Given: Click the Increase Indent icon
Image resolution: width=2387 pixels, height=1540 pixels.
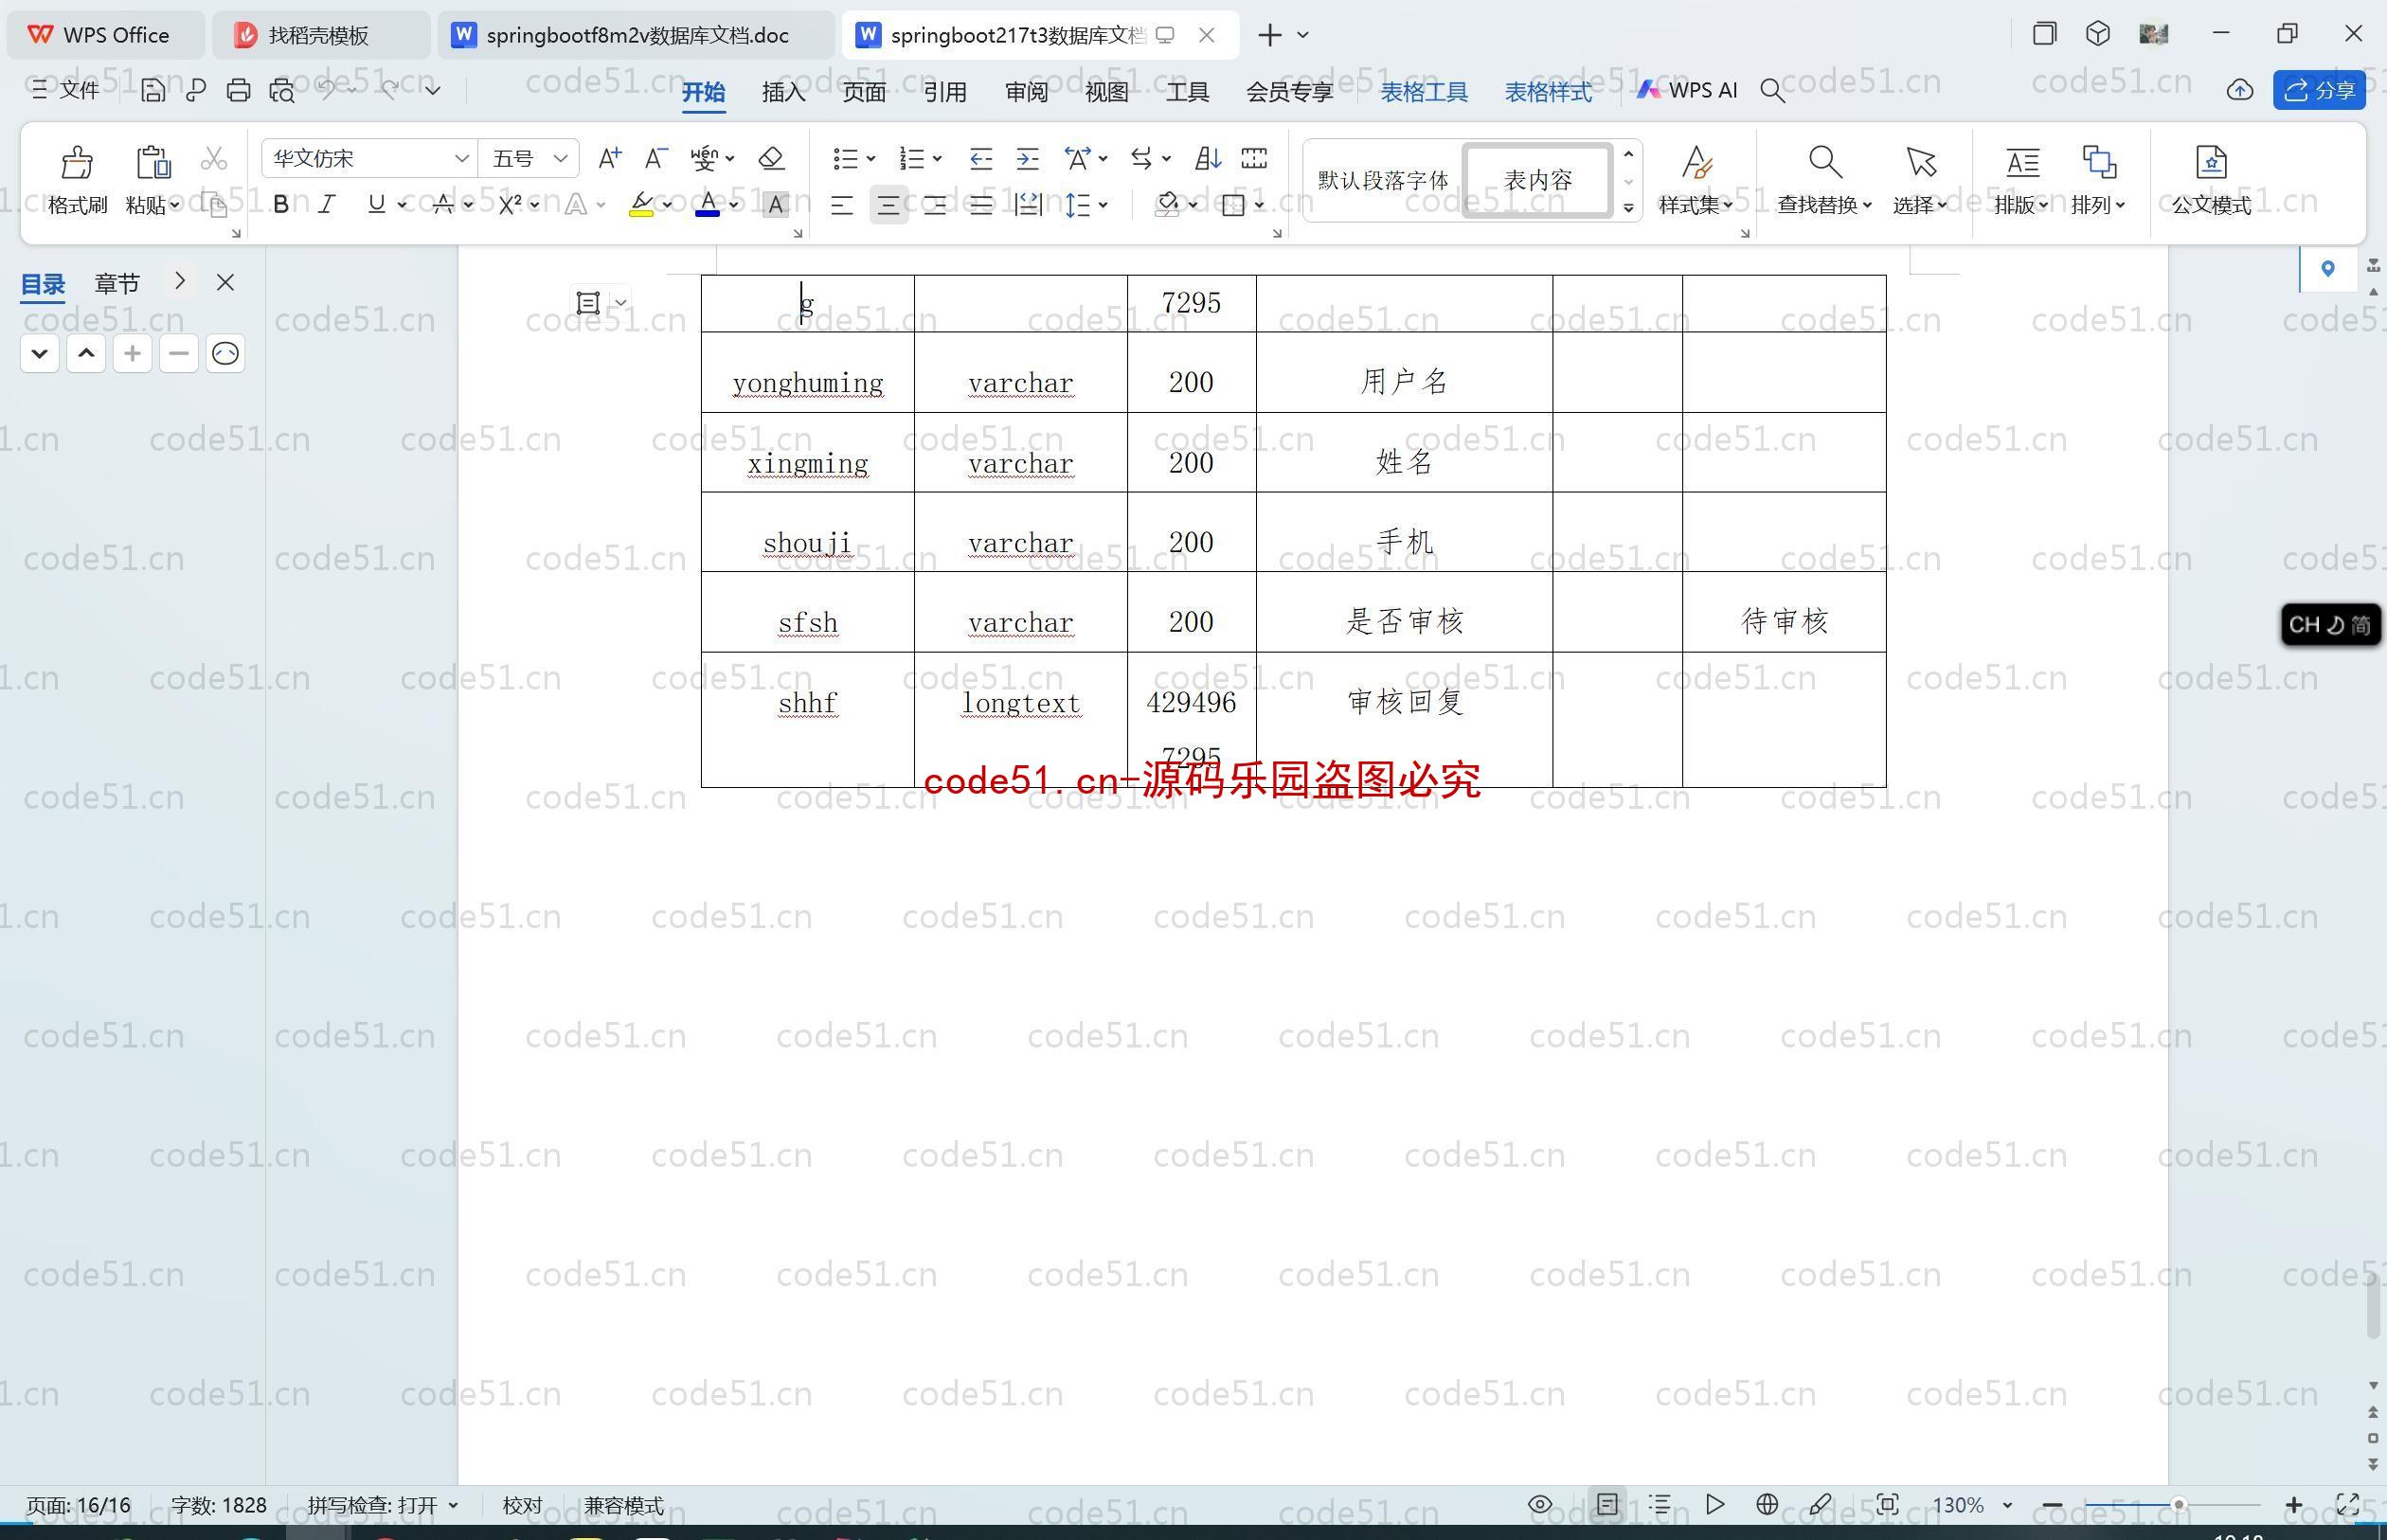Looking at the screenshot, I should (x=1027, y=158).
